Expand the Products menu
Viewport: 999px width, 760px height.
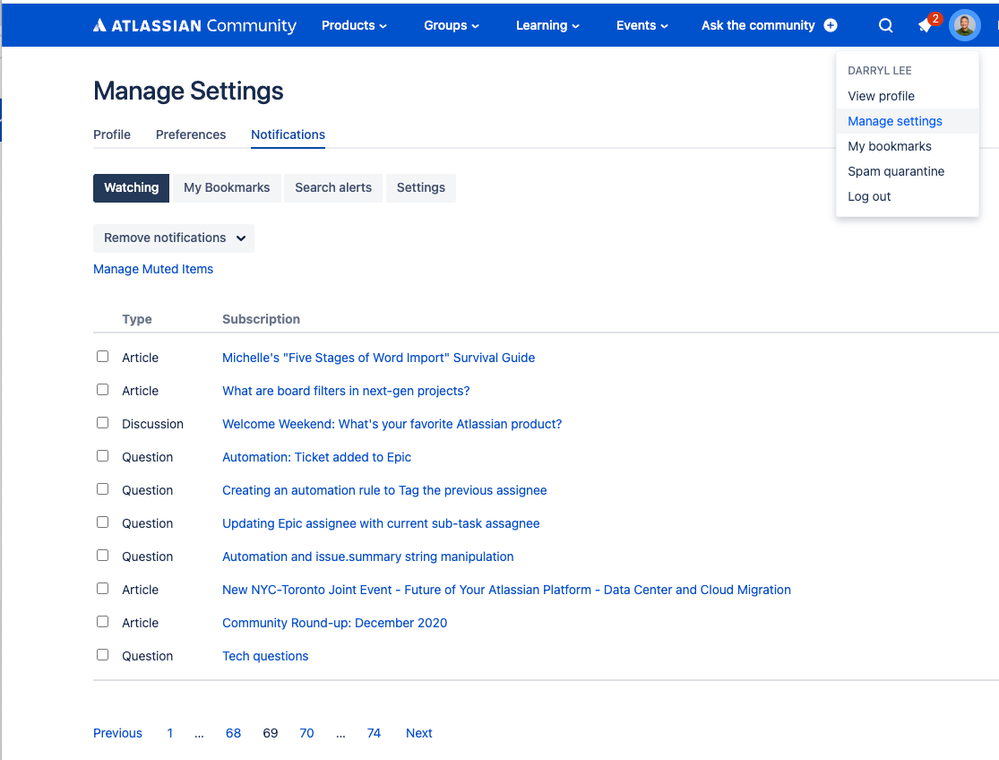click(x=354, y=25)
